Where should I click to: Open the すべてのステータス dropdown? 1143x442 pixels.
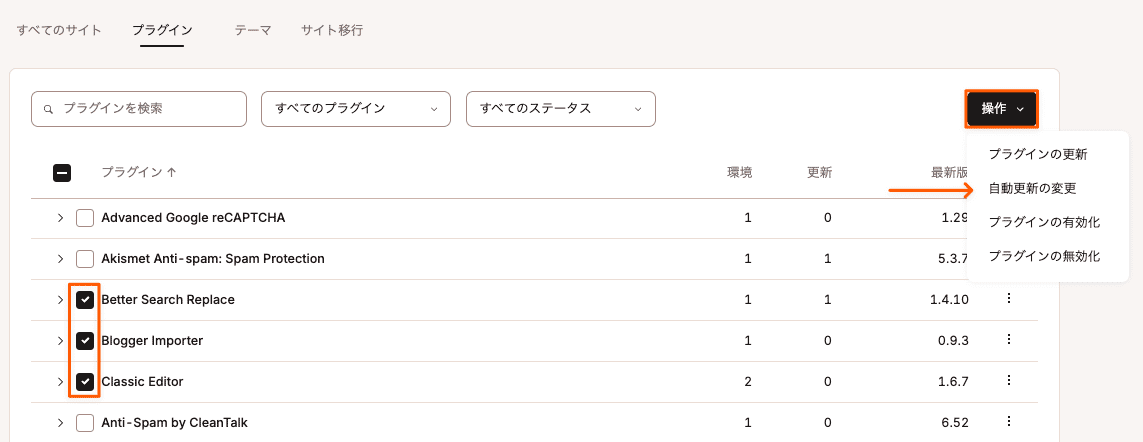point(561,109)
